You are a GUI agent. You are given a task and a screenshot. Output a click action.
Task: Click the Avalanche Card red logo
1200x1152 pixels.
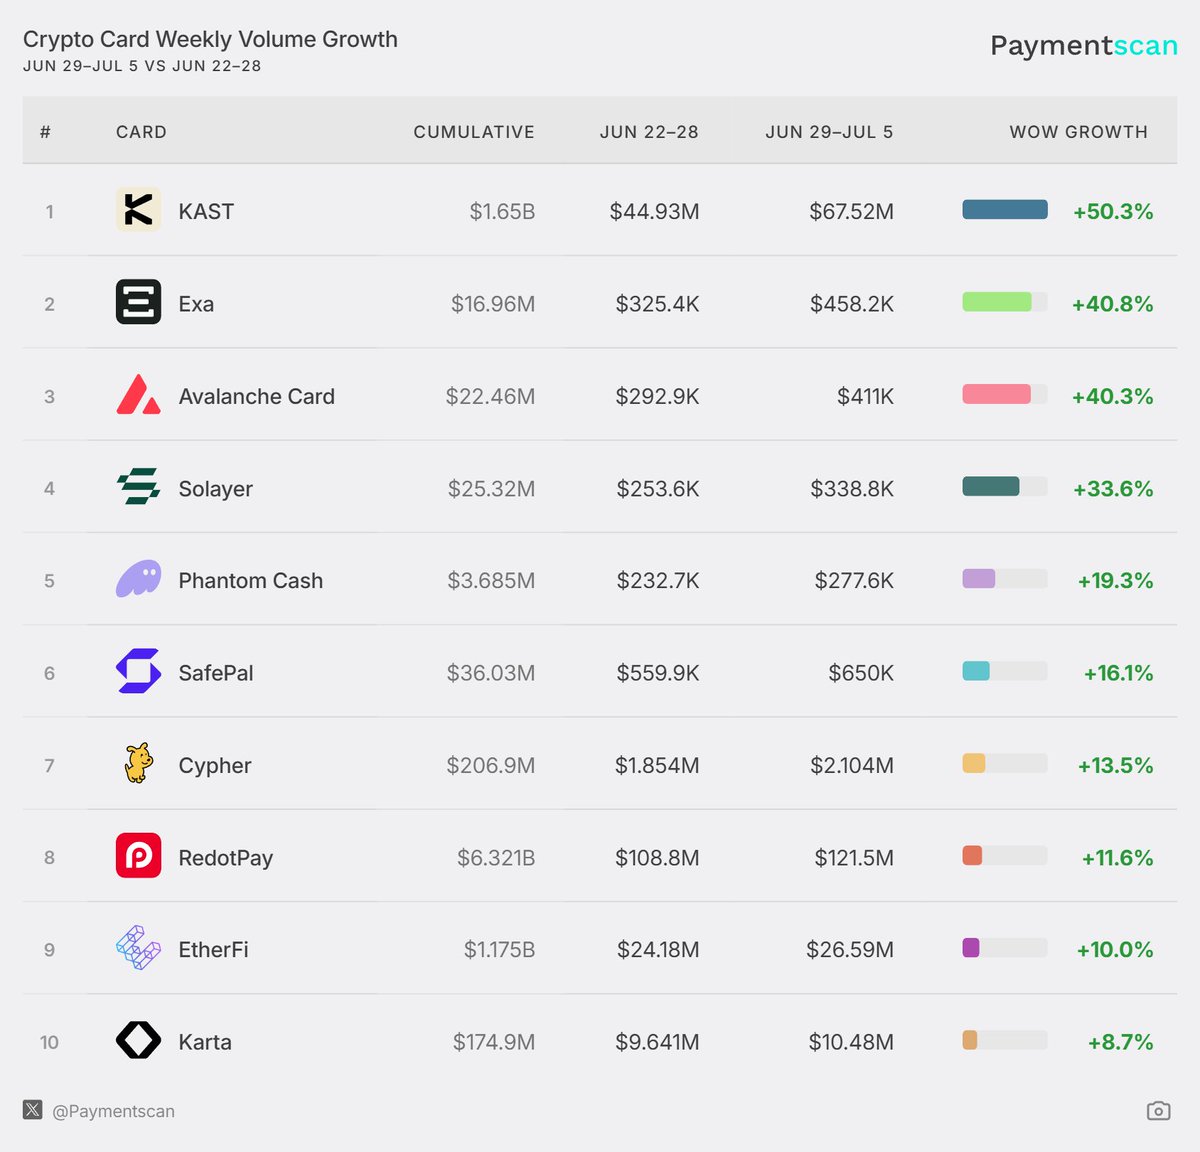pyautogui.click(x=138, y=395)
